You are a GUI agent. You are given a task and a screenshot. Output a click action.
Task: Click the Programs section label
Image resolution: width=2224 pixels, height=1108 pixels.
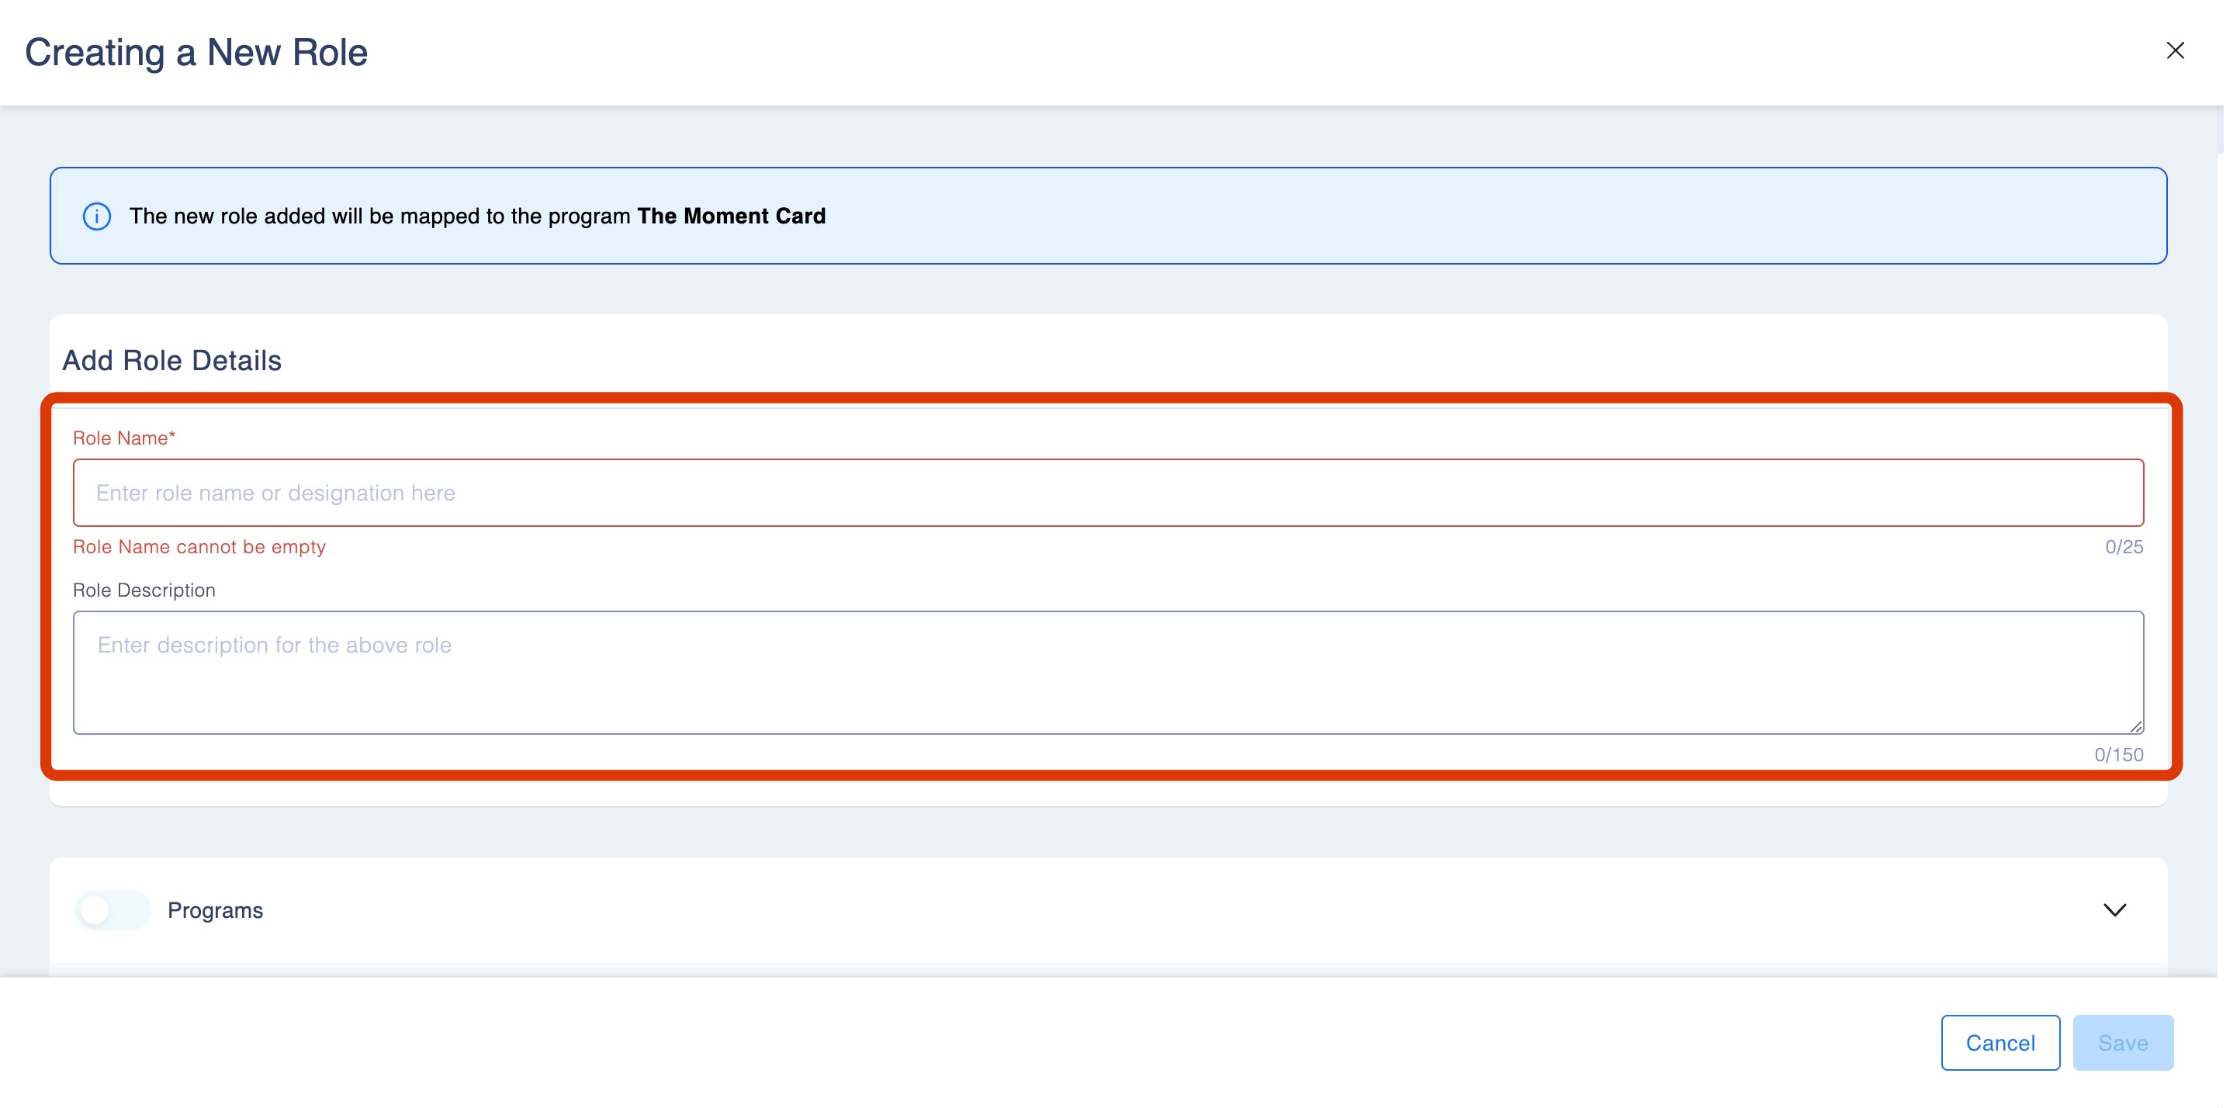point(215,910)
